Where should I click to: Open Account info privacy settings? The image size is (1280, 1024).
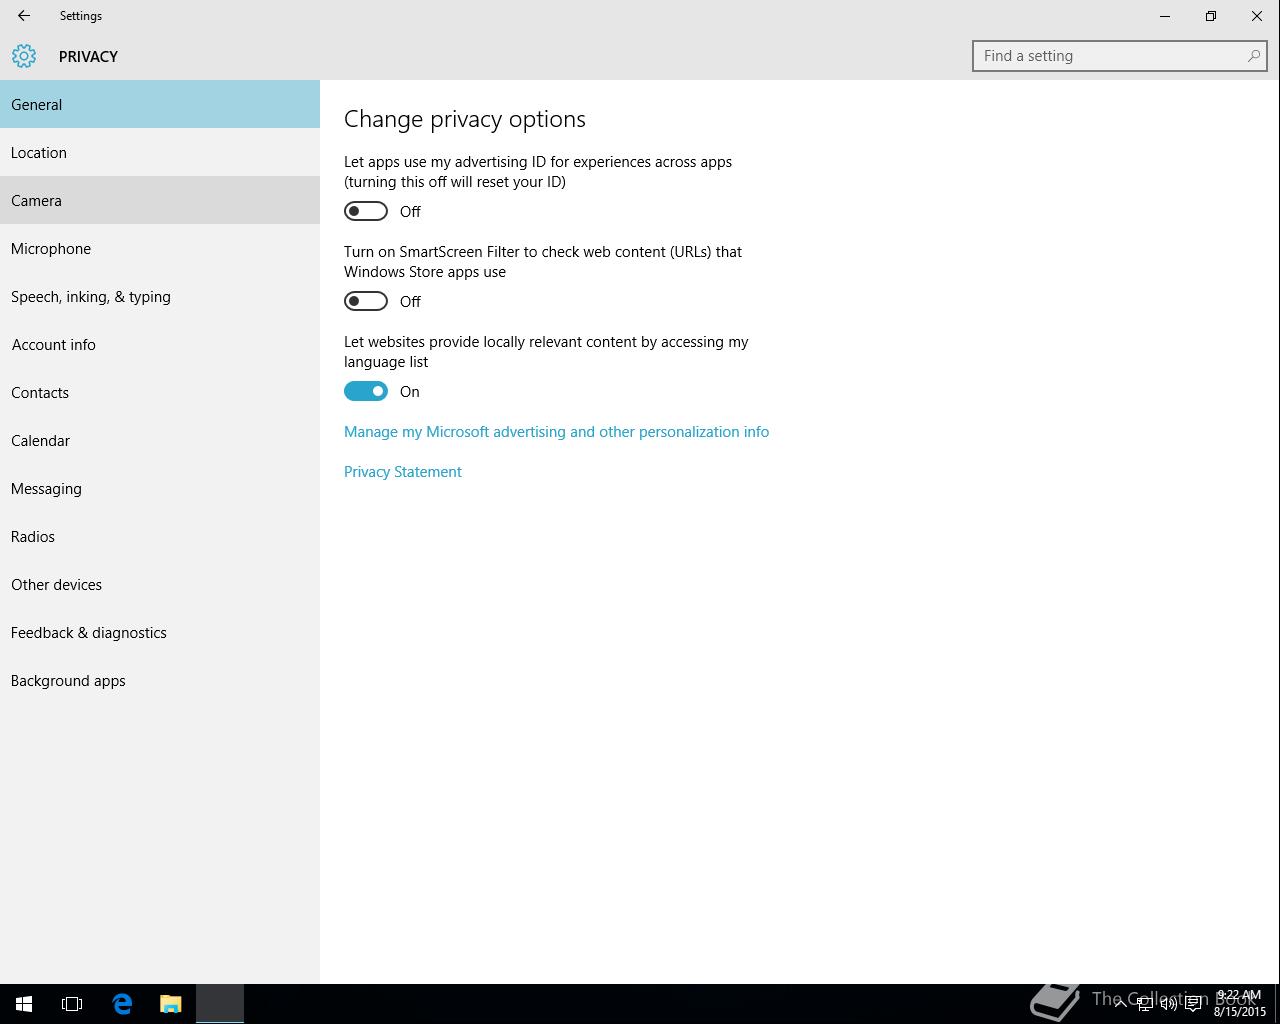(160, 344)
